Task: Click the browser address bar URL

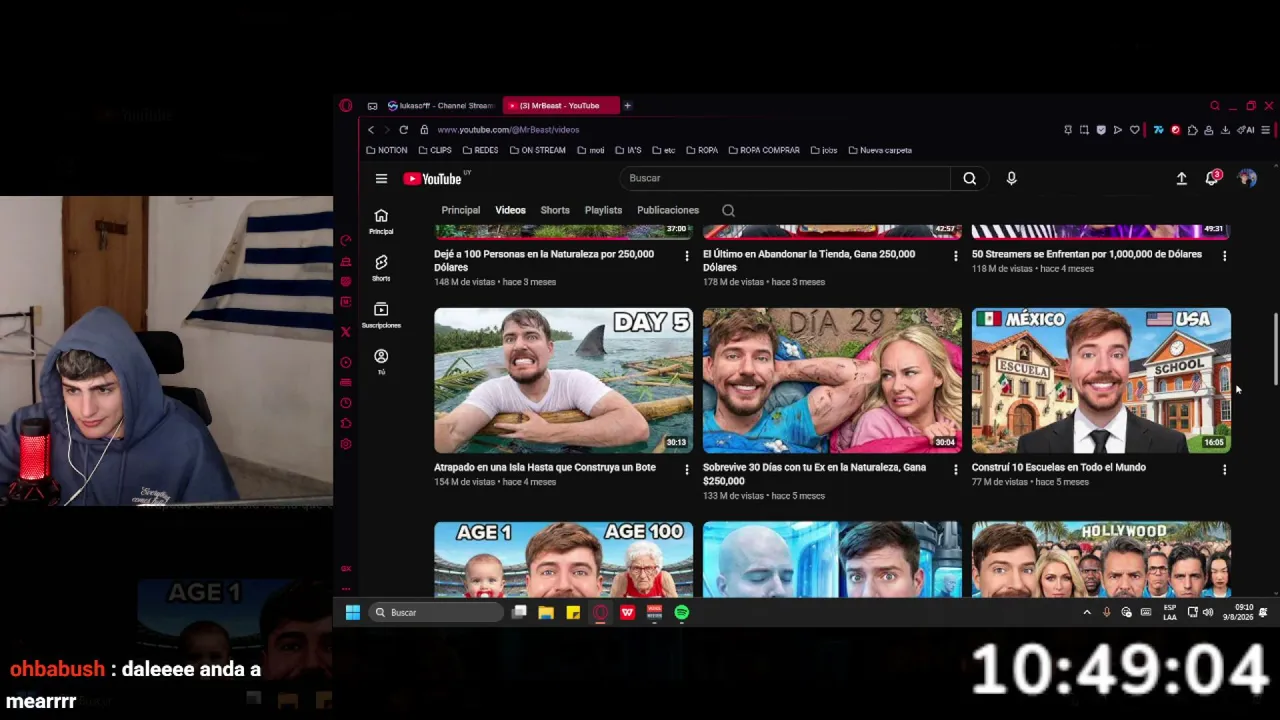Action: [508, 129]
